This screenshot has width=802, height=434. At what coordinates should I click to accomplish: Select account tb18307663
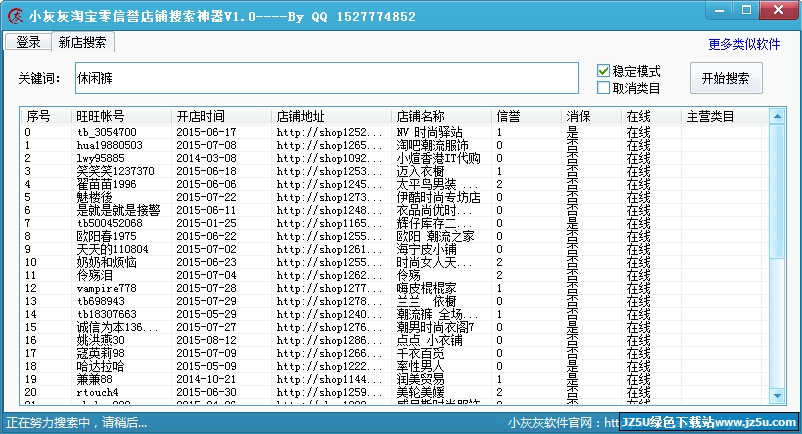click(106, 314)
